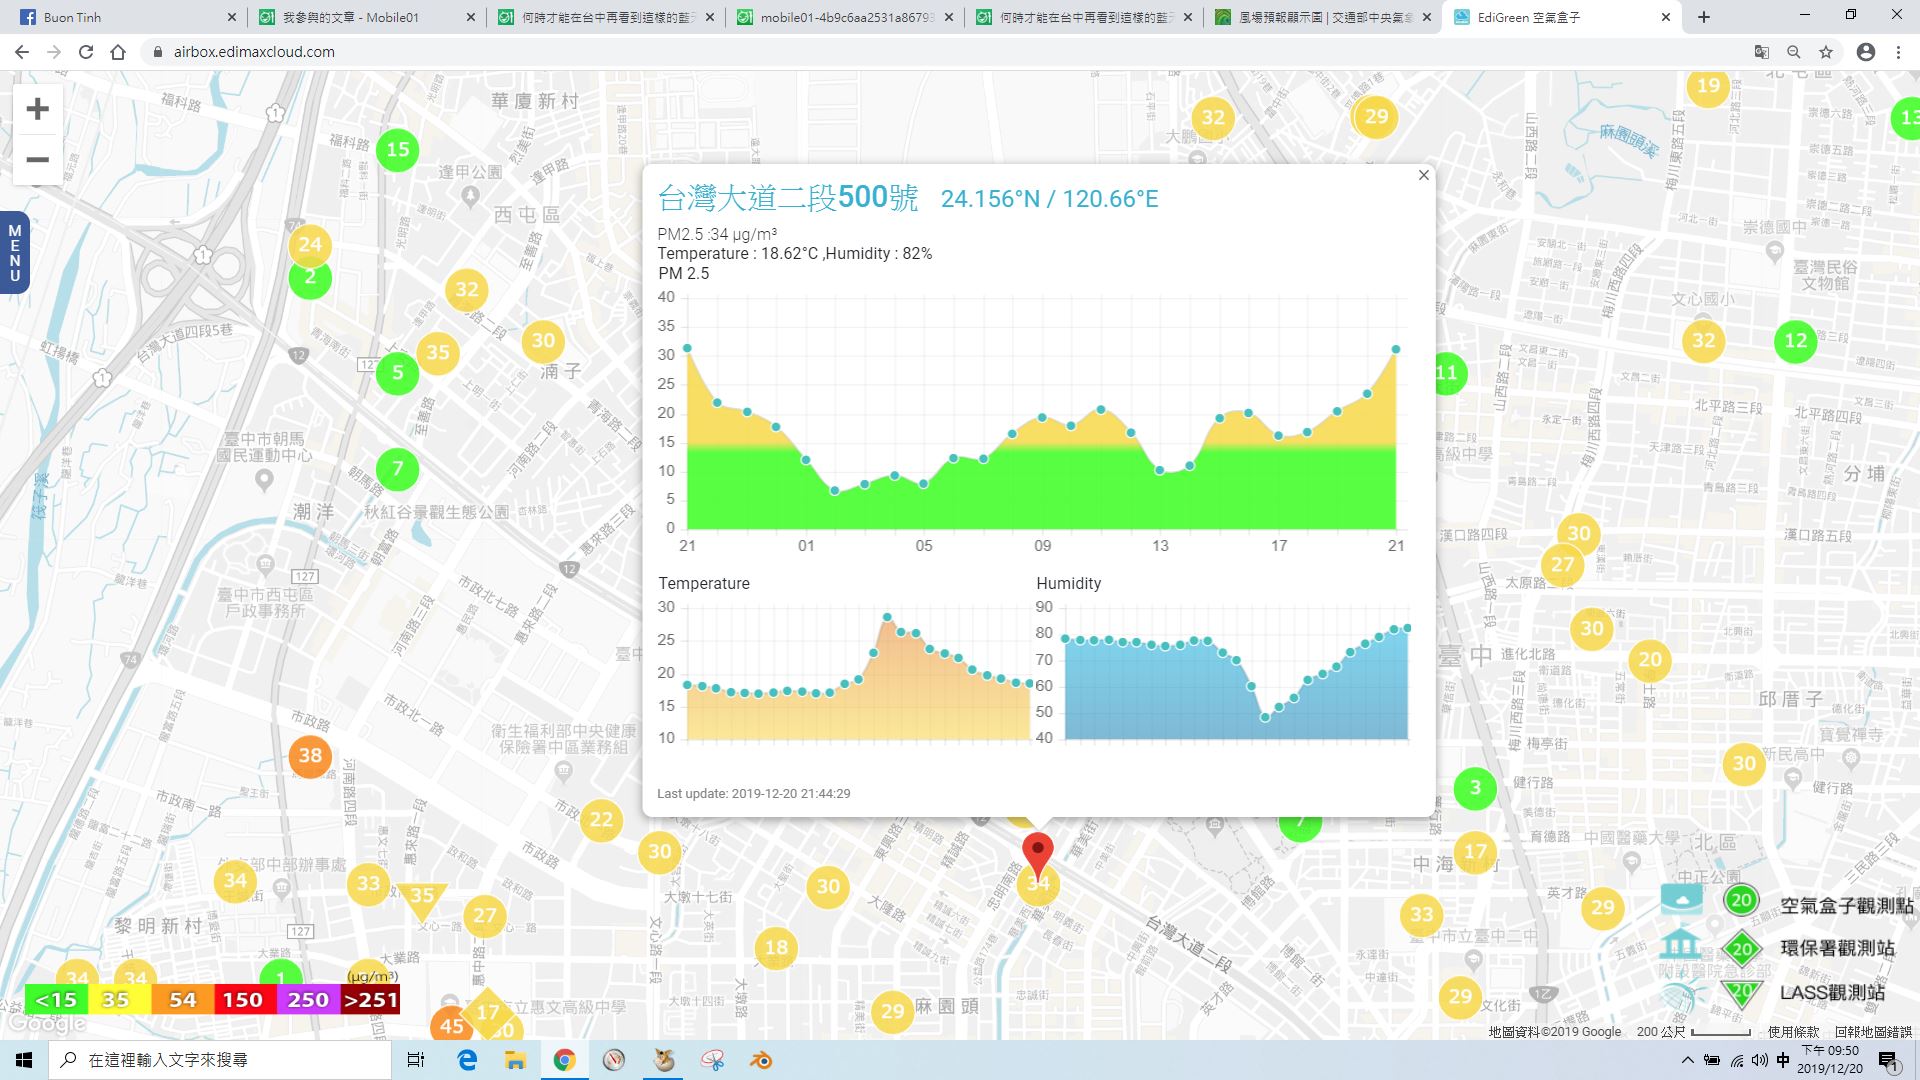Click the green 7 marker near 朝馬
Screen dimensions: 1920x1080
click(x=398, y=469)
